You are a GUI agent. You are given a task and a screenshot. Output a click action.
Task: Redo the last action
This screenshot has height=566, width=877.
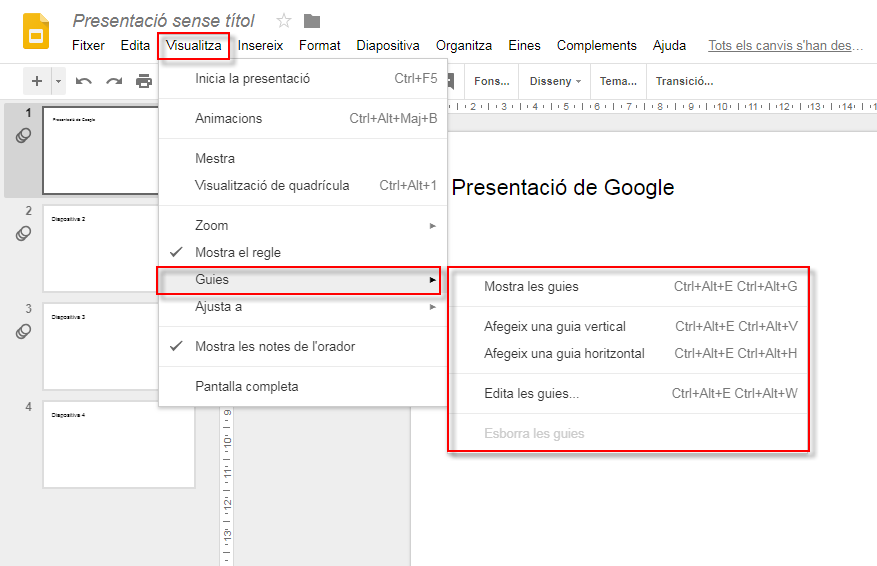point(114,82)
